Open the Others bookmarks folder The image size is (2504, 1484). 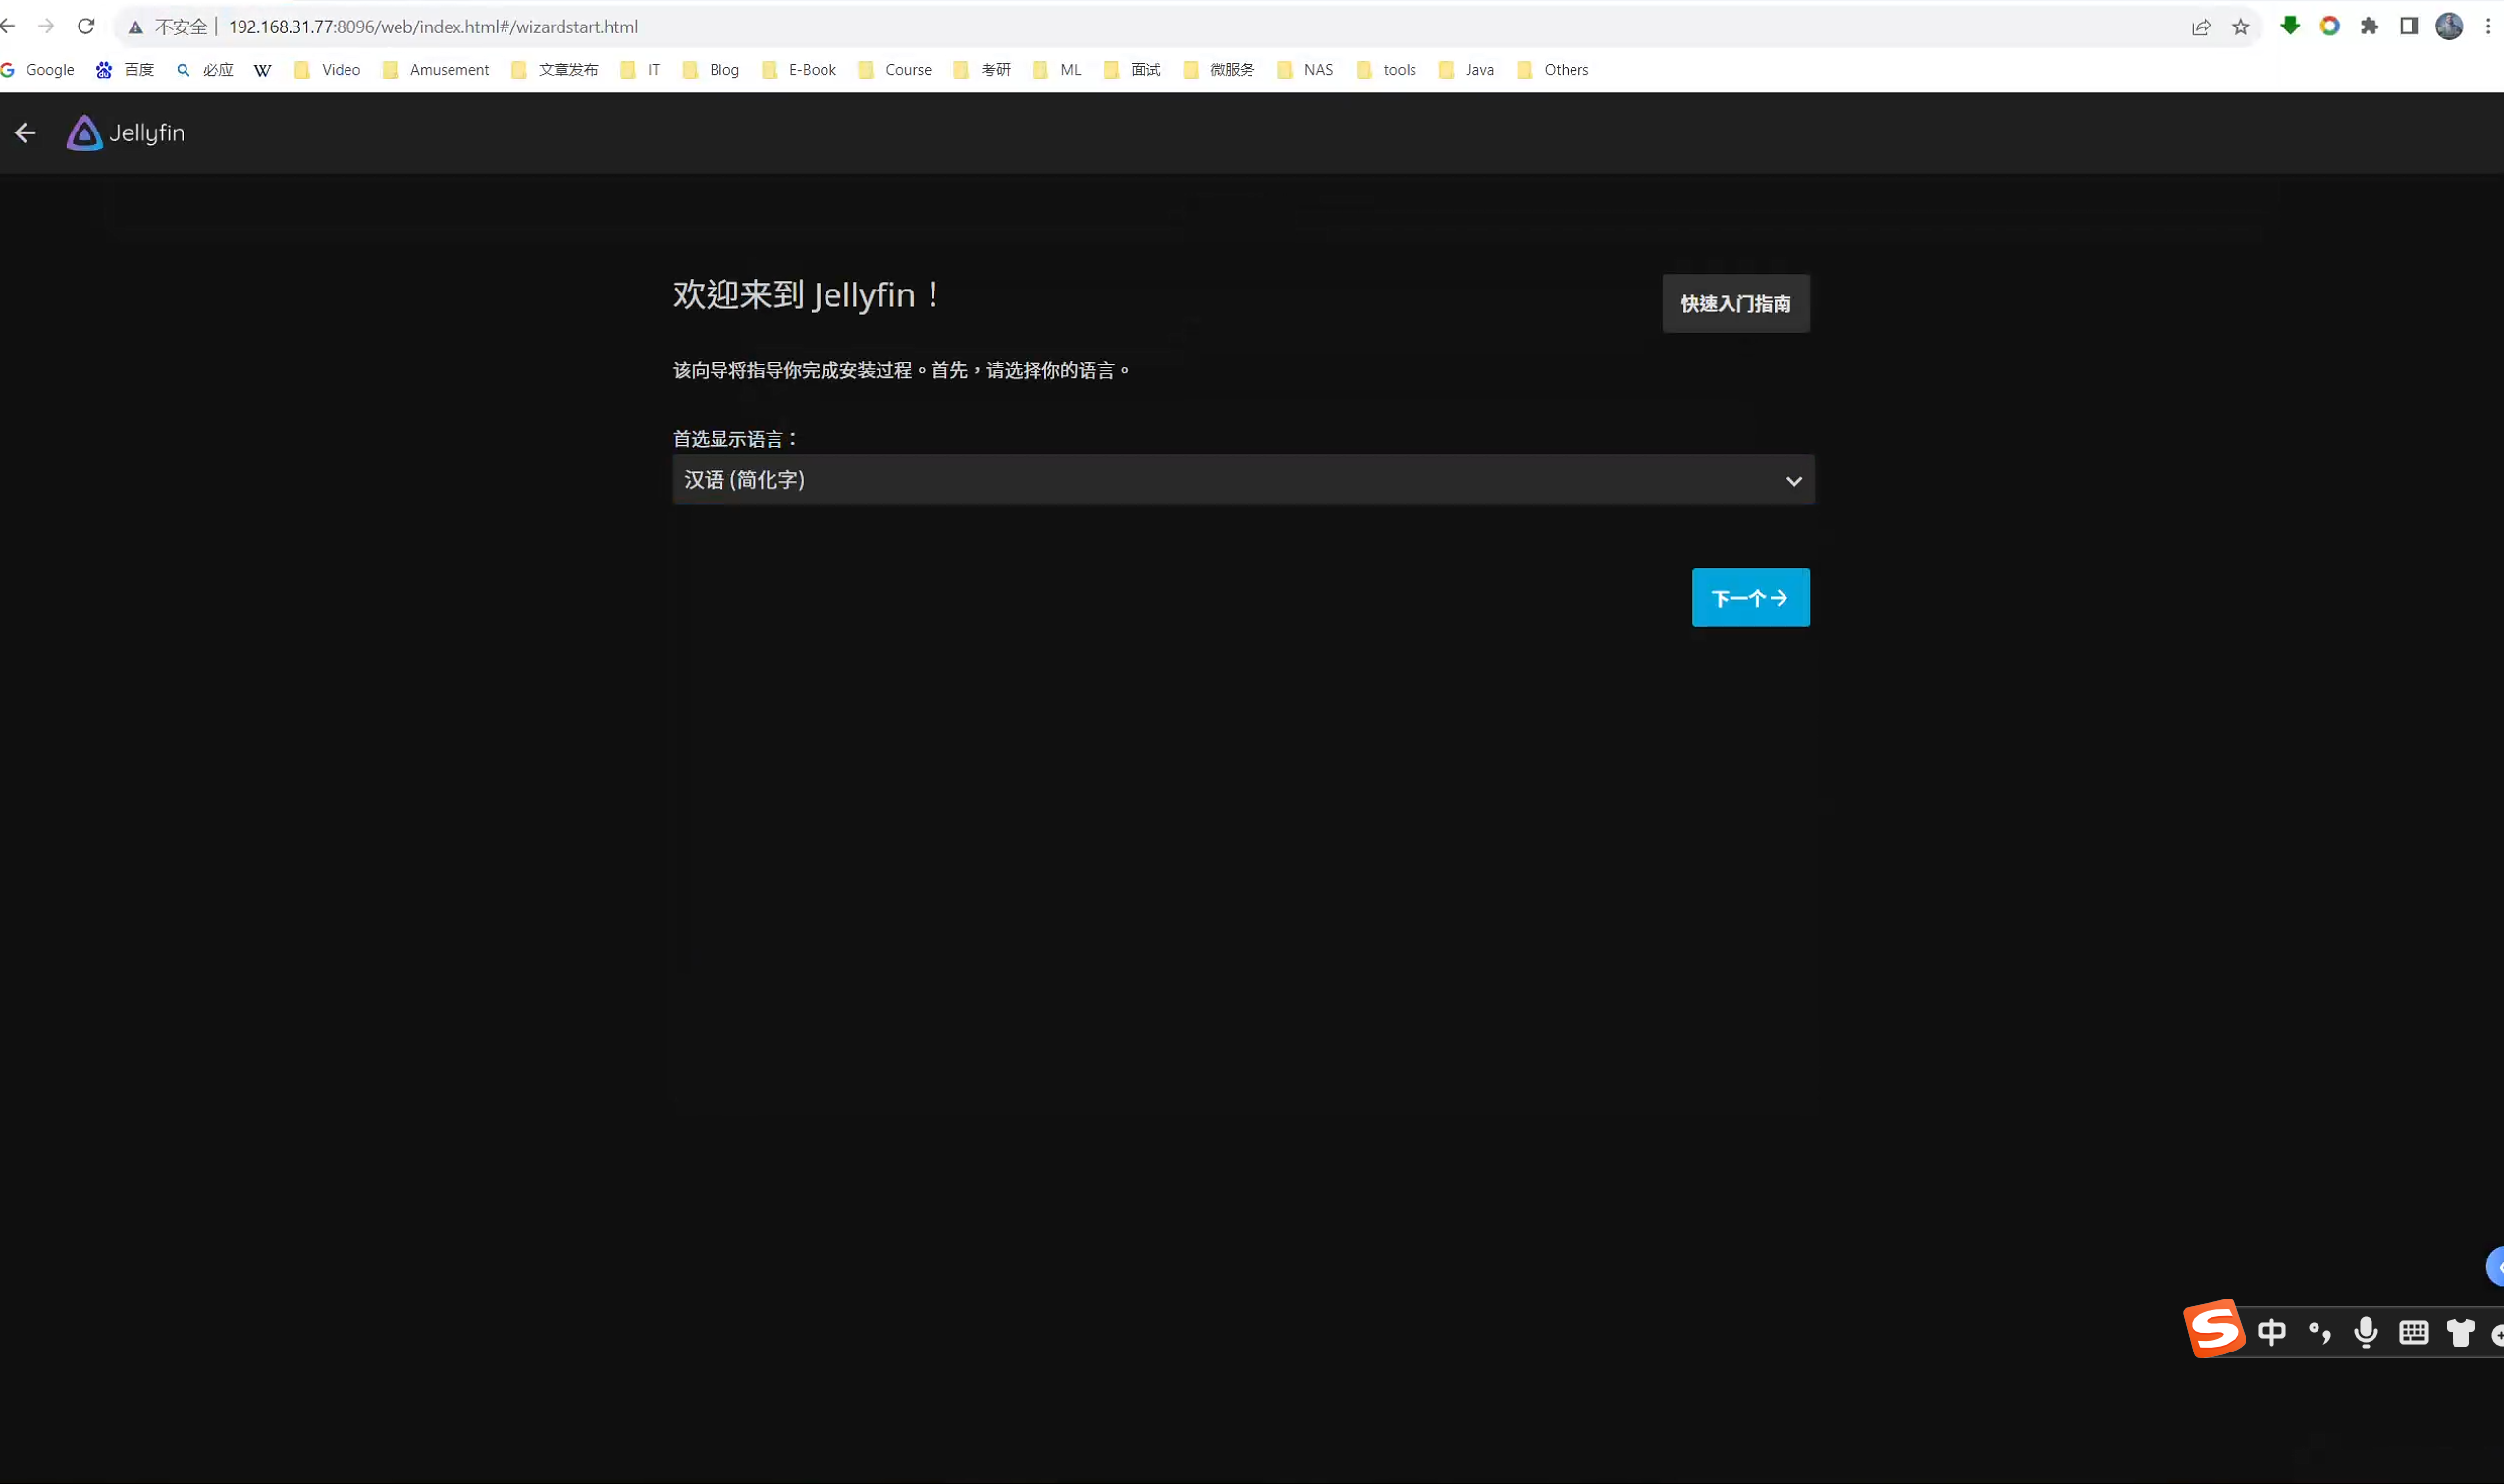point(1553,70)
